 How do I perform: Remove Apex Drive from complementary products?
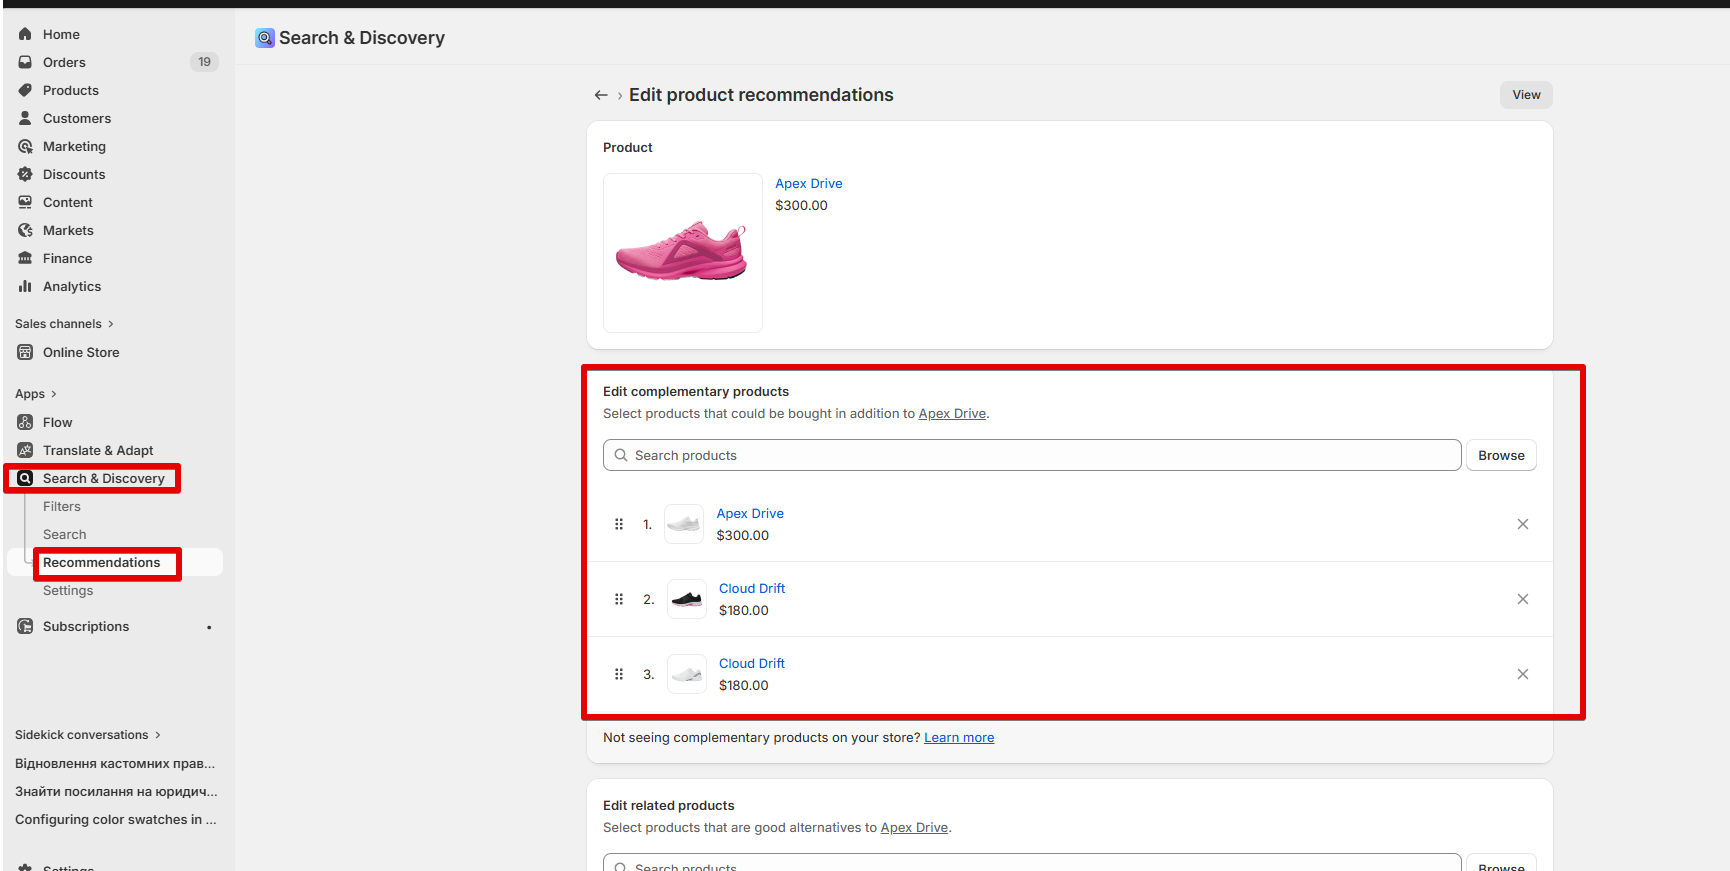tap(1523, 524)
